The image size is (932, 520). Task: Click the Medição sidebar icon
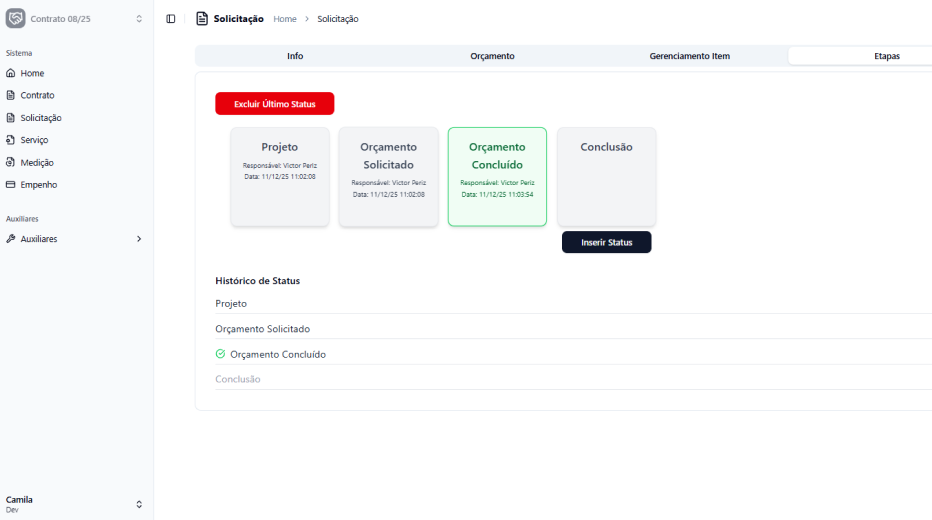[x=11, y=162]
